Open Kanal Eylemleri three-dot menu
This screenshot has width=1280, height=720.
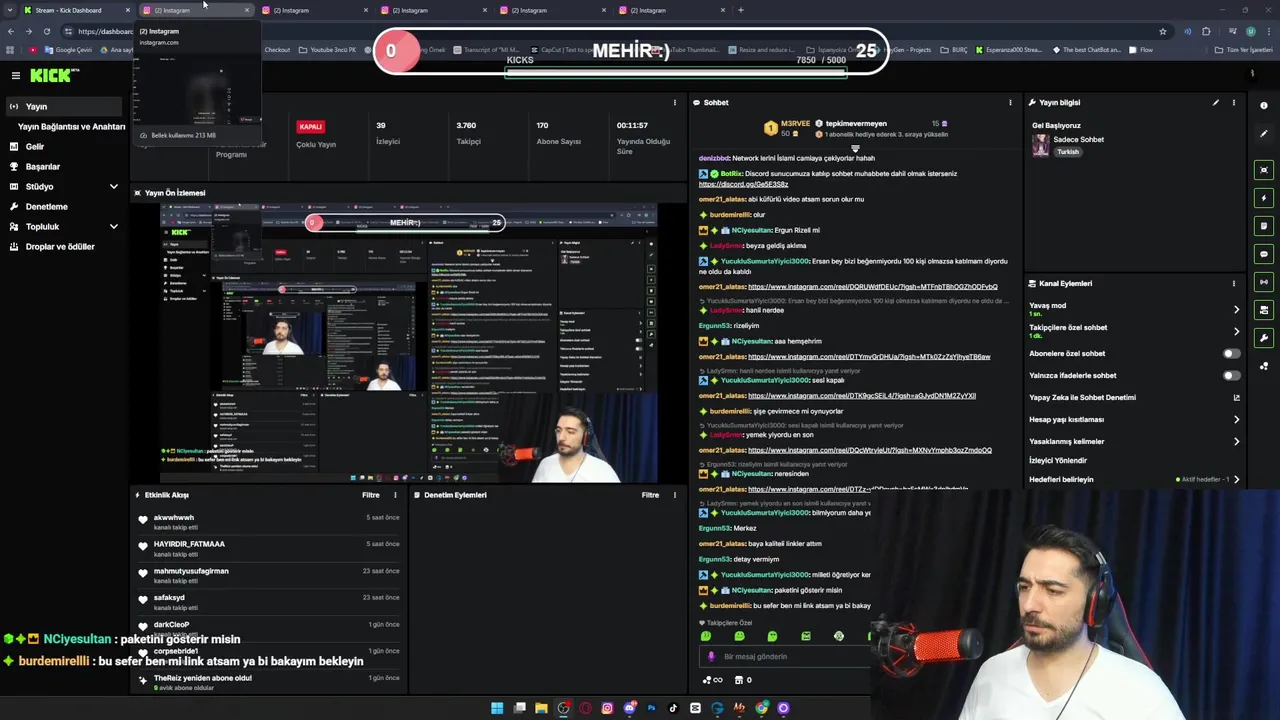coord(1234,283)
